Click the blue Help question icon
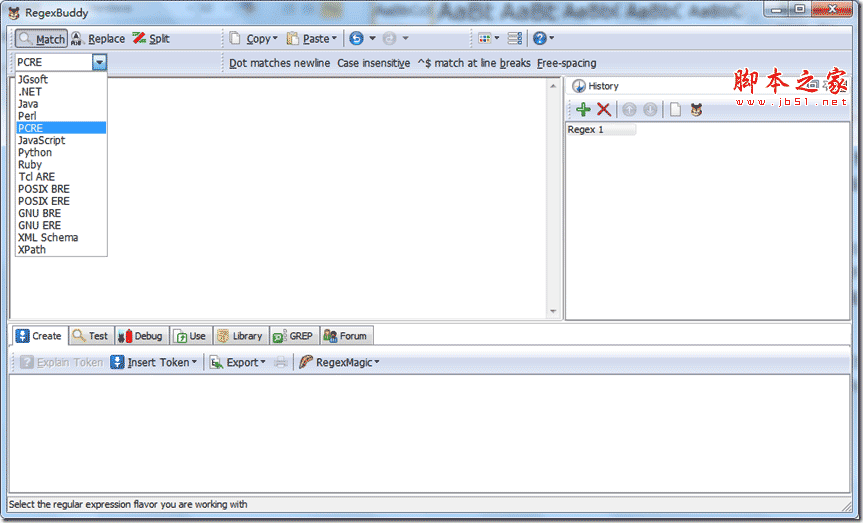Screen dimensions: 863x523 (540, 38)
